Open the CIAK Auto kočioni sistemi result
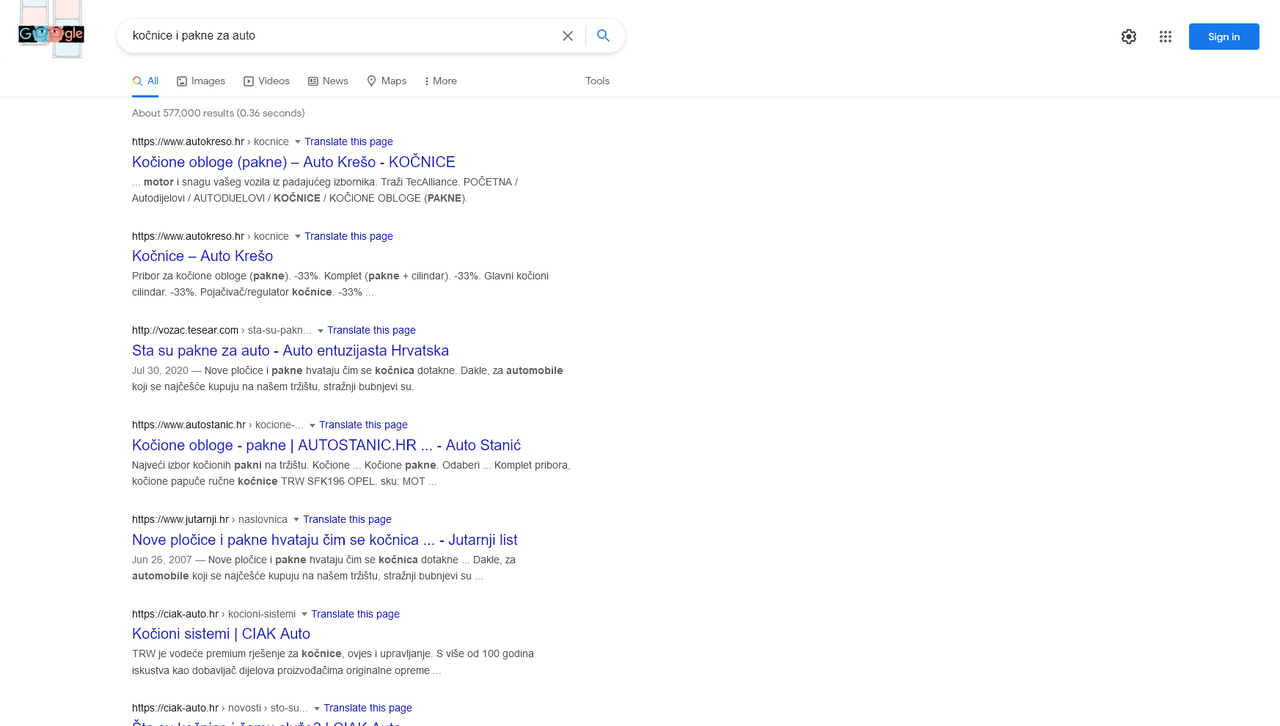This screenshot has width=1280, height=726. [x=220, y=634]
